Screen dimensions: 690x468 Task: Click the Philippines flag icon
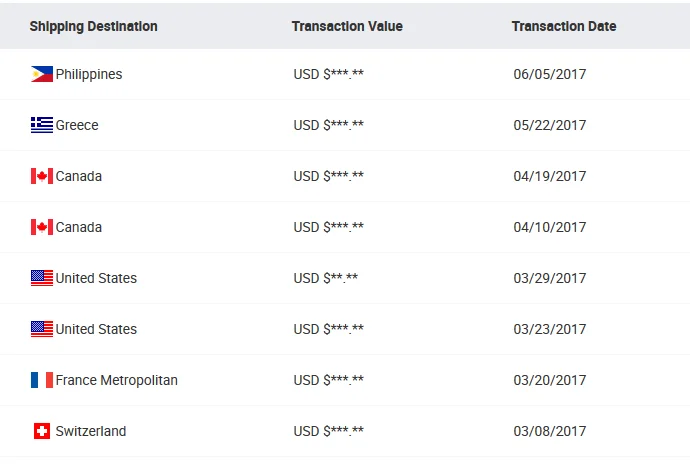tap(42, 74)
